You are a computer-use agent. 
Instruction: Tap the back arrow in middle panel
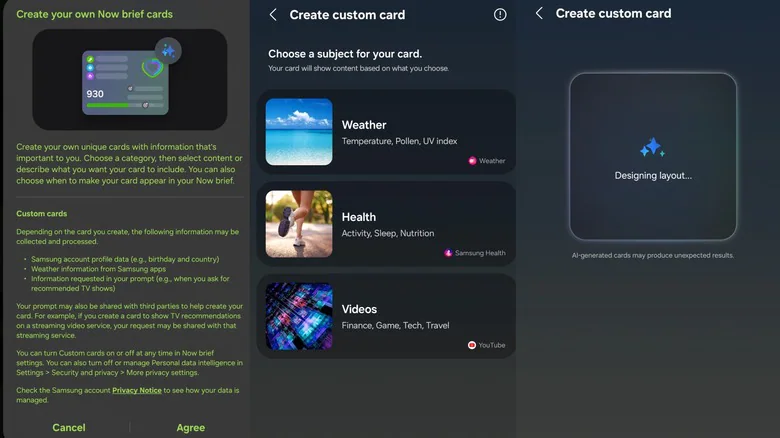[x=273, y=15]
